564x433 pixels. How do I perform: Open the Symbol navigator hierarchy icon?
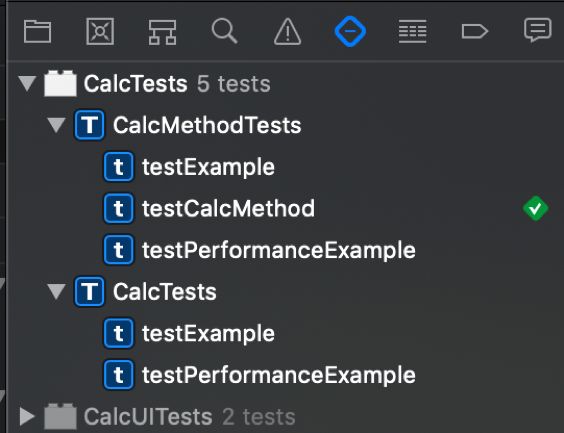click(x=162, y=32)
